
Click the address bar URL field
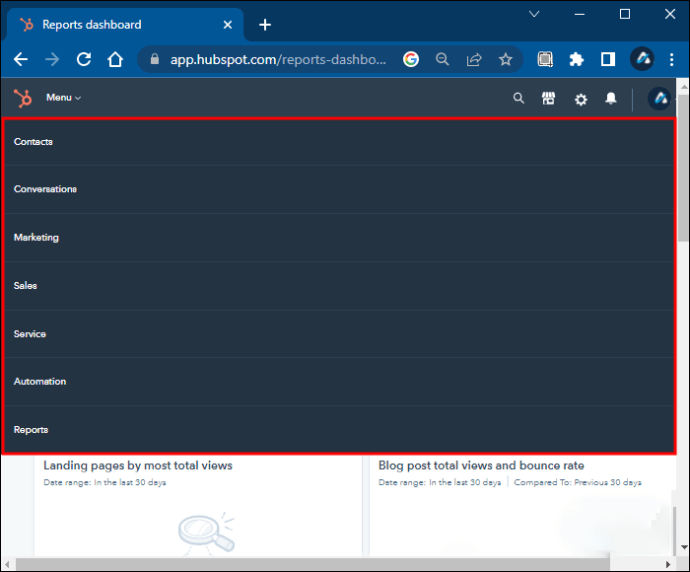[278, 59]
